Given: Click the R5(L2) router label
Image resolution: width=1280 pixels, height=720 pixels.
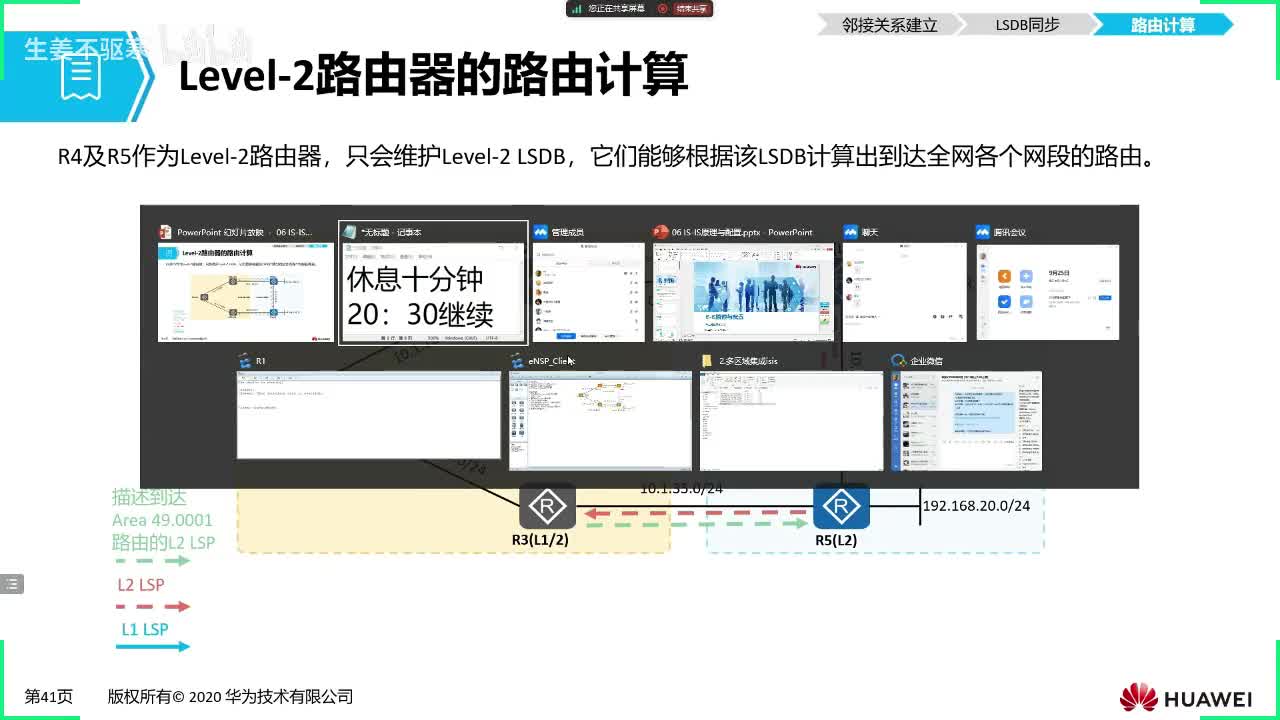Looking at the screenshot, I should [836, 540].
